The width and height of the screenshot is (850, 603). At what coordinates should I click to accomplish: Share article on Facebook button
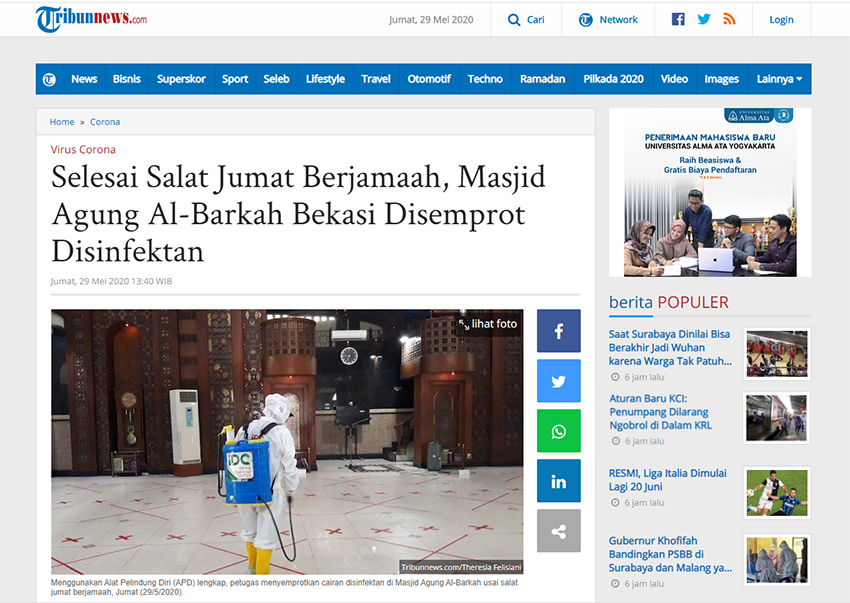click(x=558, y=331)
